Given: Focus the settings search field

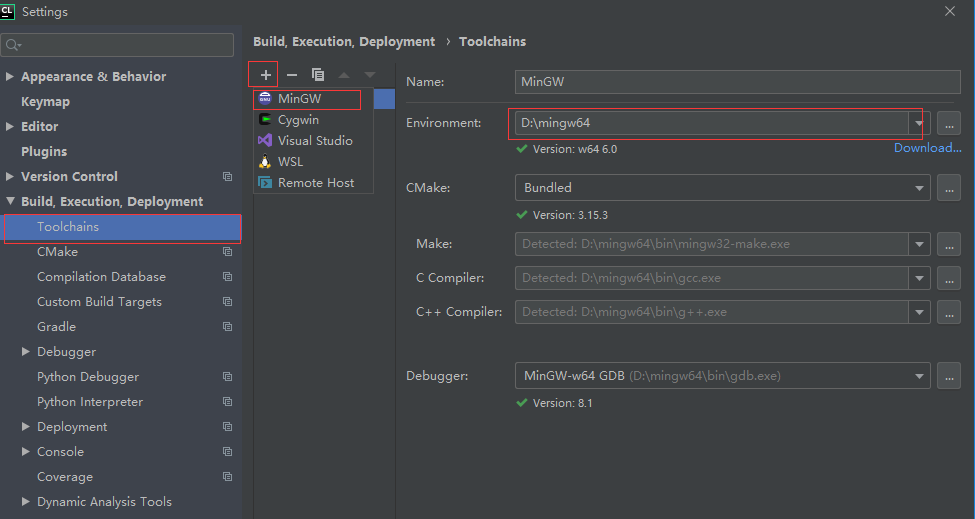Looking at the screenshot, I should point(118,45).
